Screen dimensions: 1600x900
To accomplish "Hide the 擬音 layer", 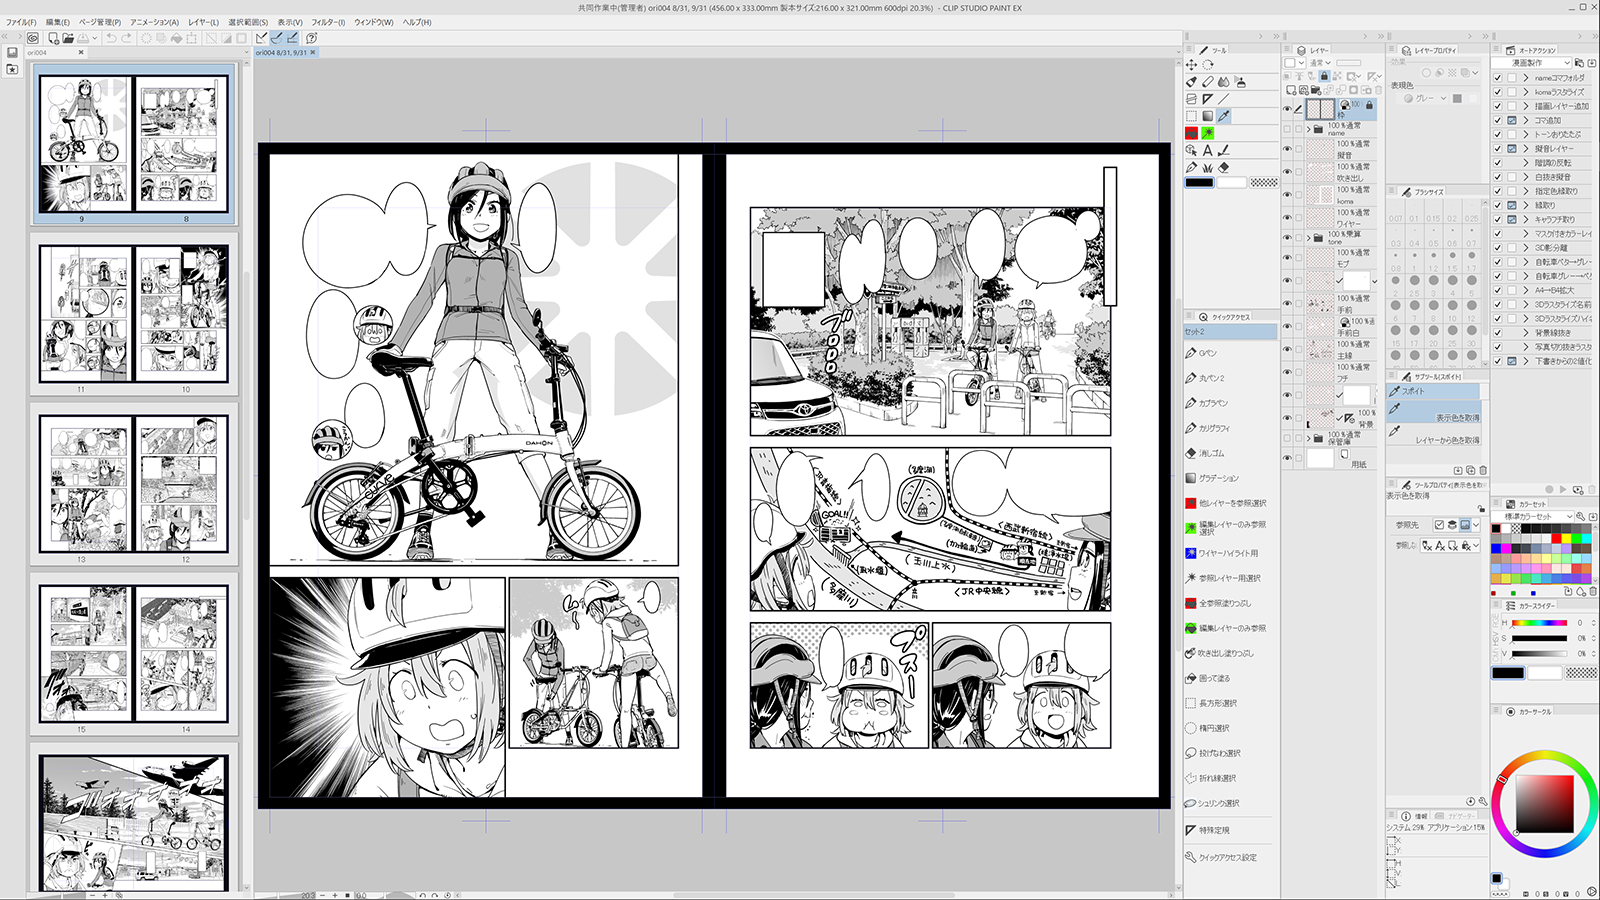I will tap(1287, 149).
